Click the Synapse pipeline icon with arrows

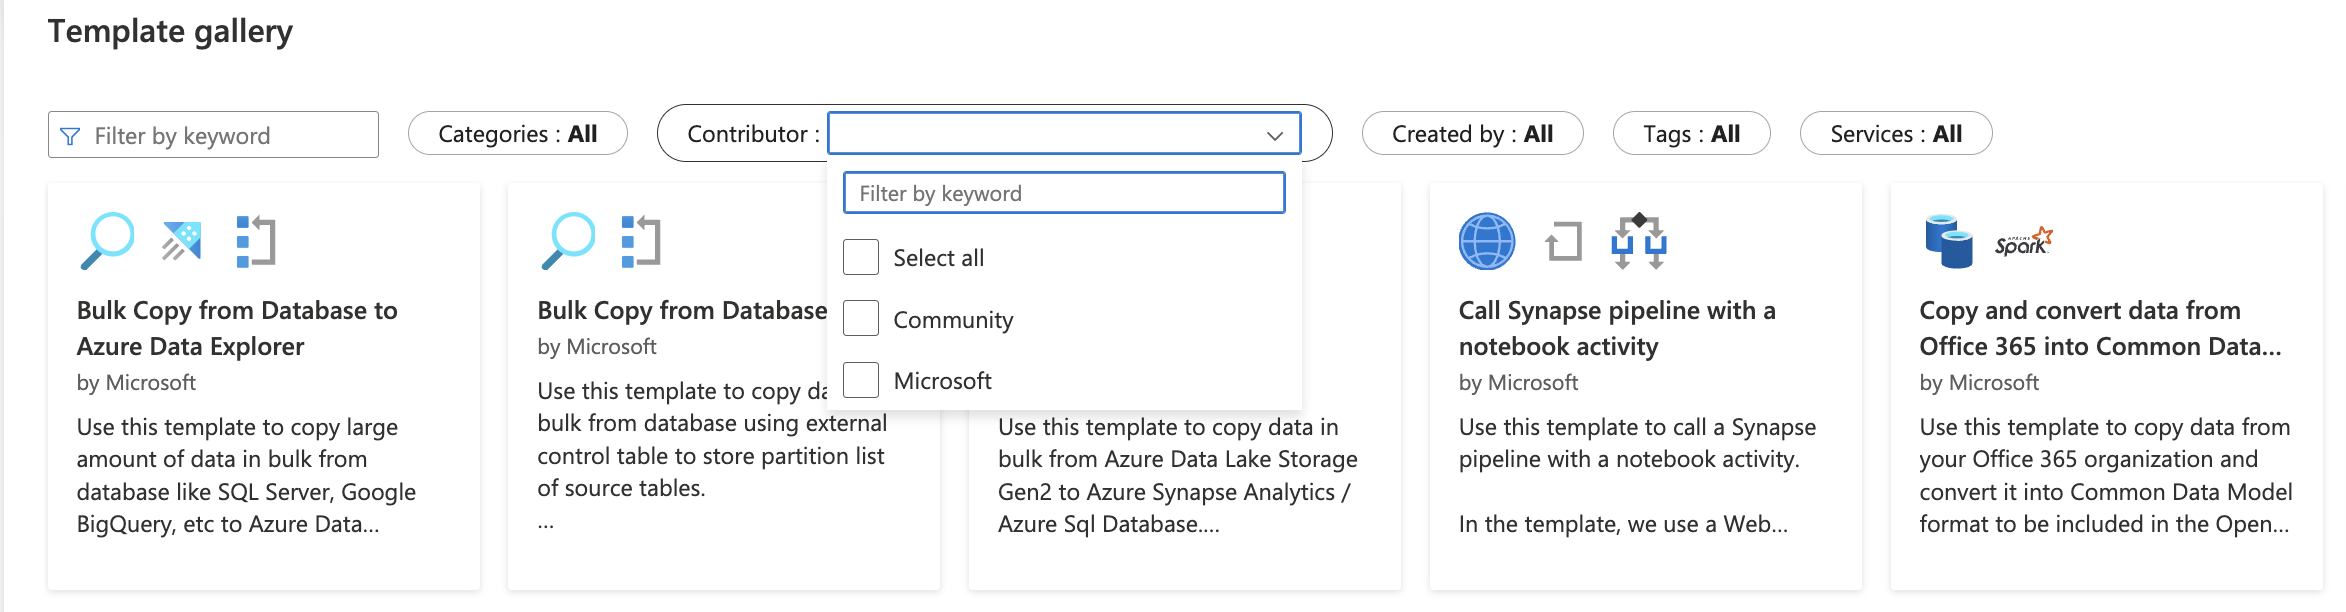point(1638,241)
